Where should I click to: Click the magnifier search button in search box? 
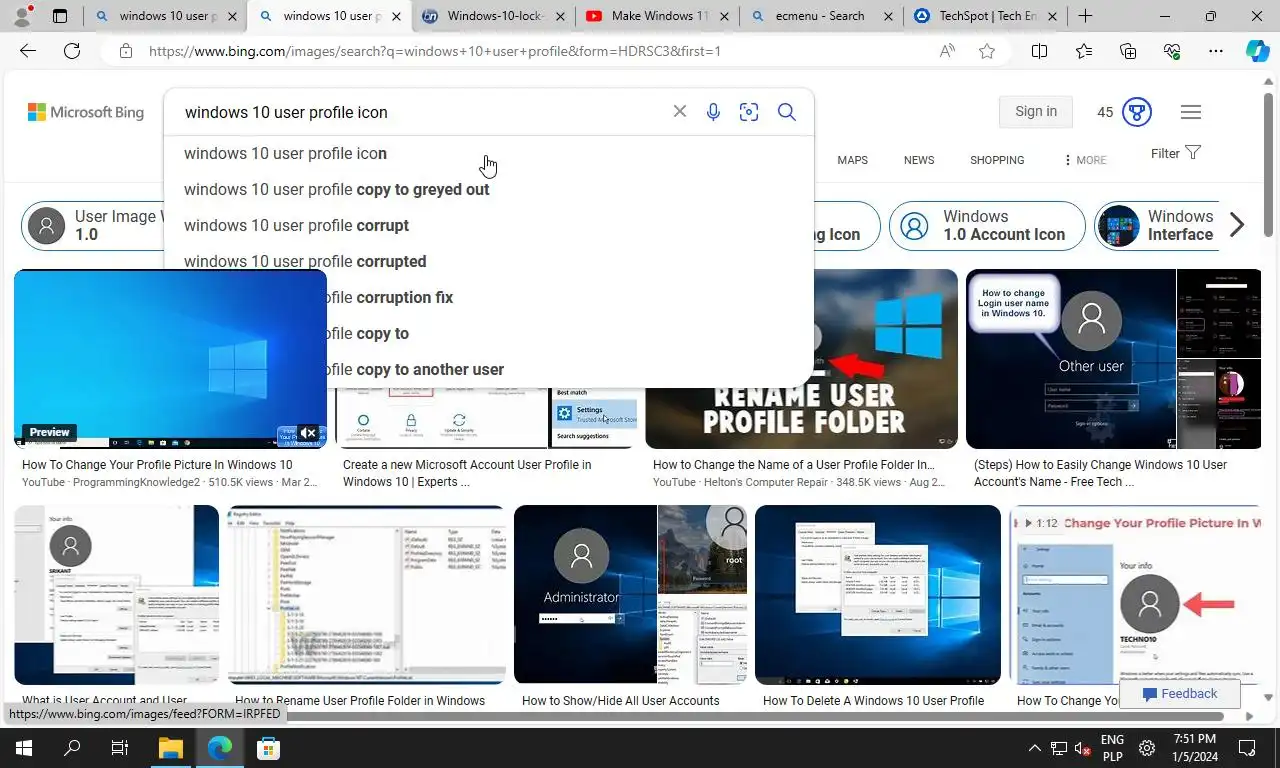coord(787,112)
